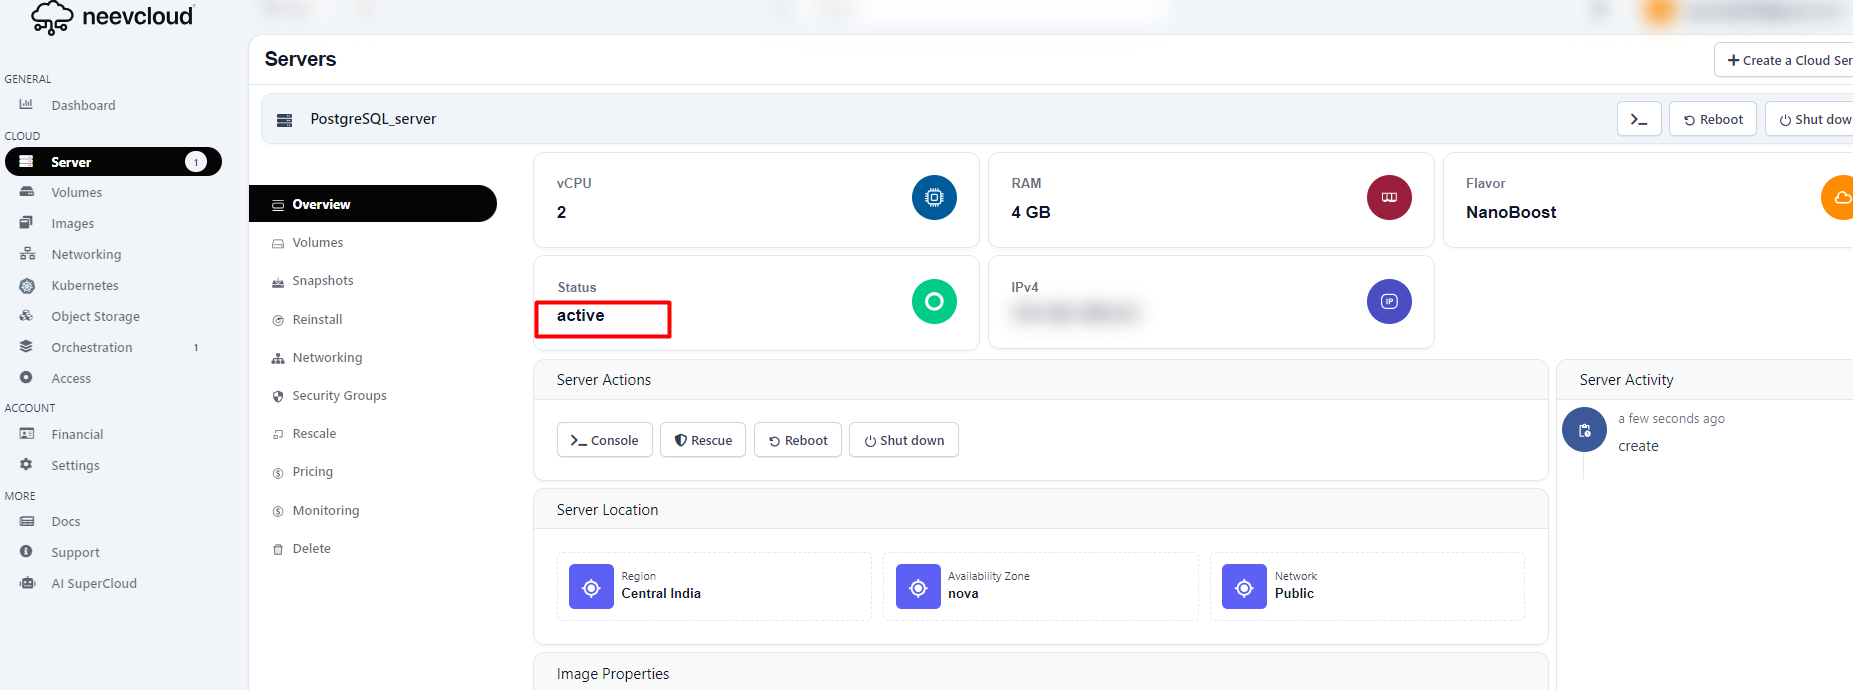
Task: Click Console button in Server Actions
Action: [x=604, y=440]
